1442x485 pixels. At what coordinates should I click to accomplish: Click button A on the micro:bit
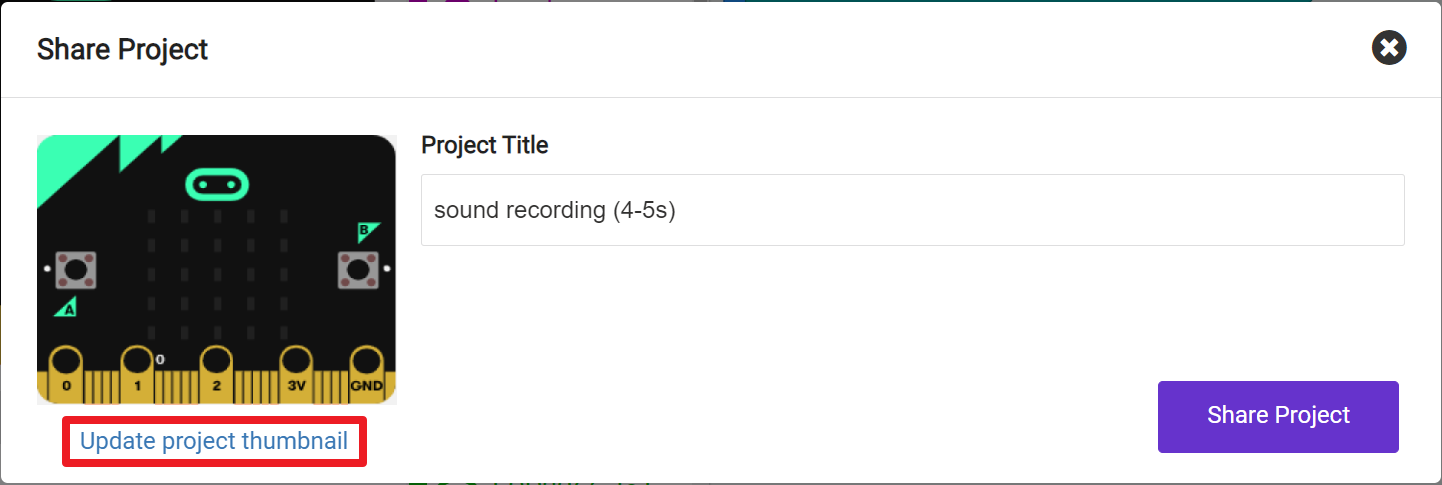pyautogui.click(x=76, y=269)
